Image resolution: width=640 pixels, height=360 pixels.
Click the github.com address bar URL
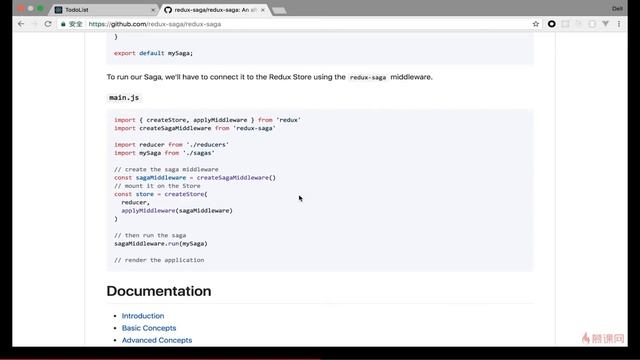tap(155, 24)
